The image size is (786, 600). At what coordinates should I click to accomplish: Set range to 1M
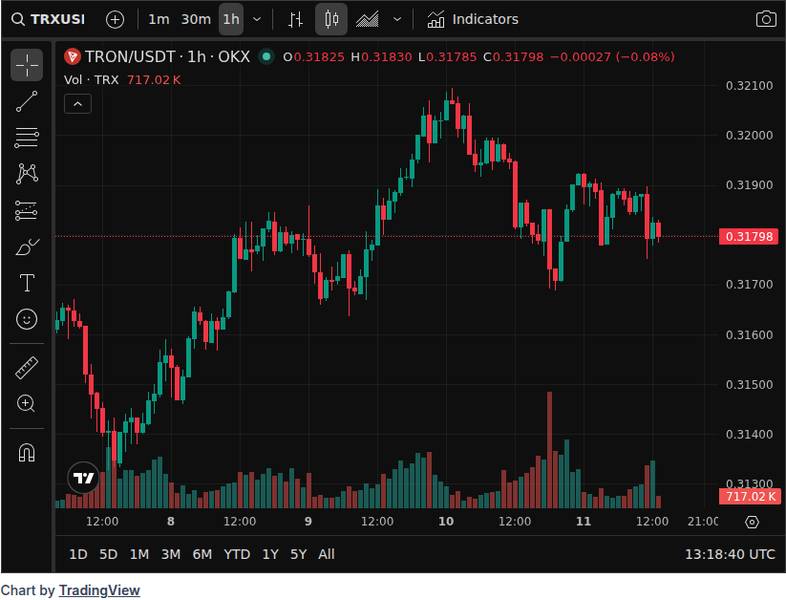(139, 554)
